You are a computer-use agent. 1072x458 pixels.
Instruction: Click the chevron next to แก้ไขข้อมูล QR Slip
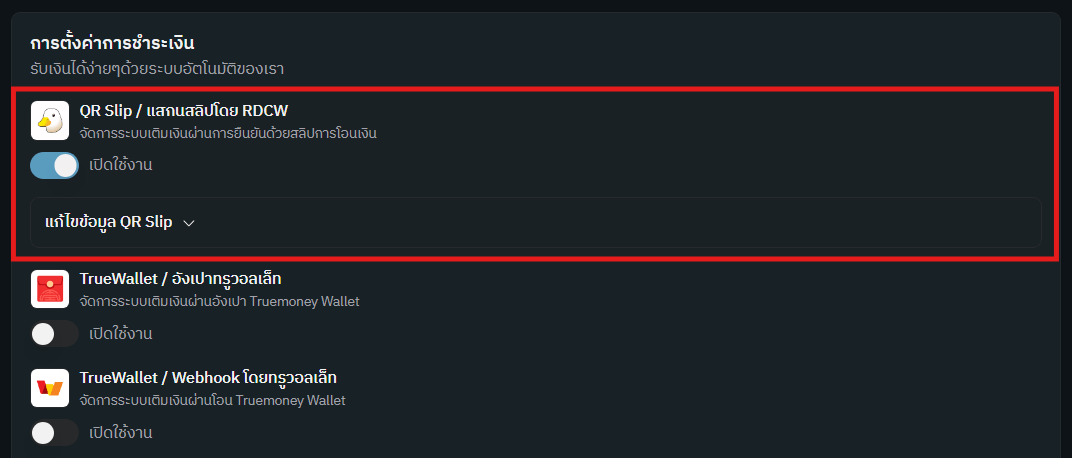[188, 223]
